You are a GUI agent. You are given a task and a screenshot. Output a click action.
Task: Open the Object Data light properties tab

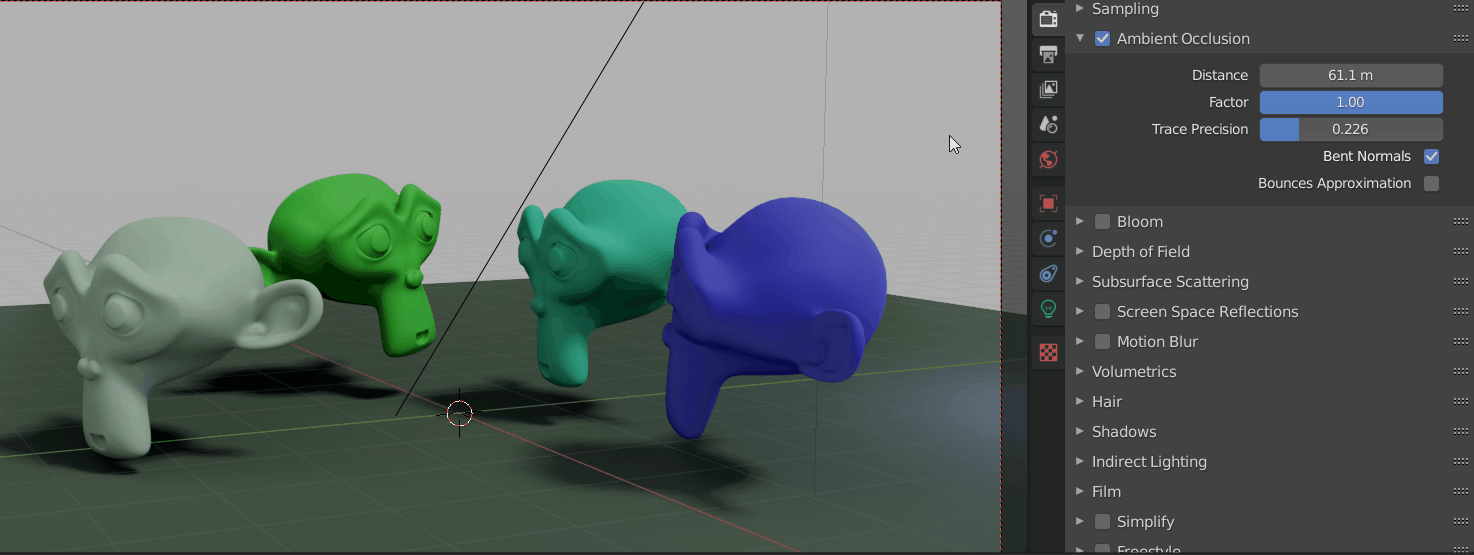click(1048, 309)
